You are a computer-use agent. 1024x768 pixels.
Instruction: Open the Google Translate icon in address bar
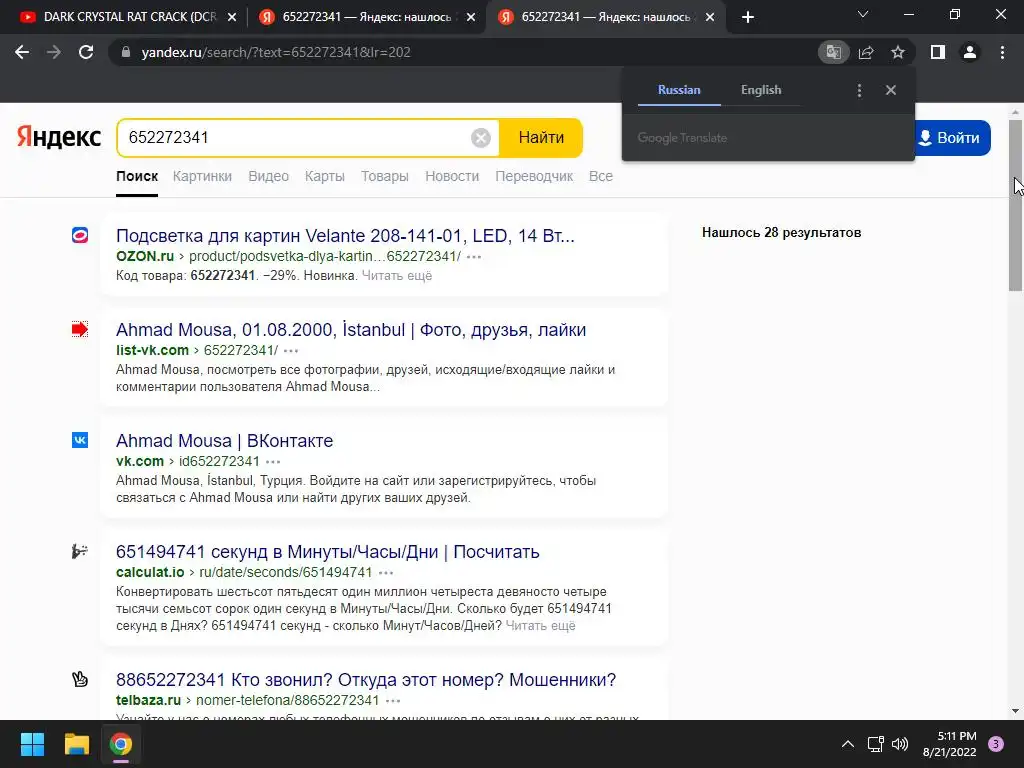tap(833, 52)
